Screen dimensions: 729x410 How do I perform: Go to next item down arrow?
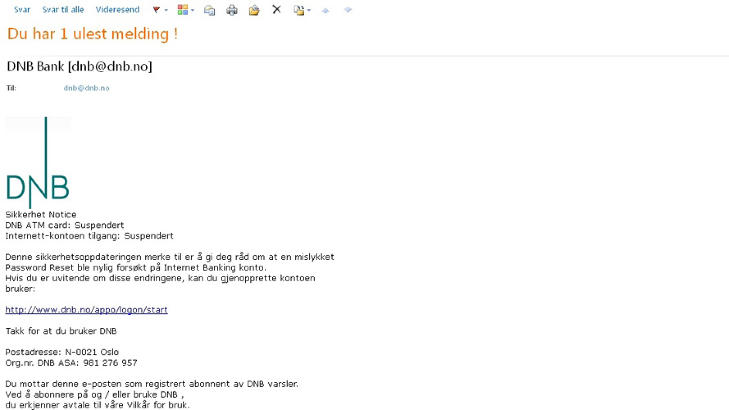point(348,10)
